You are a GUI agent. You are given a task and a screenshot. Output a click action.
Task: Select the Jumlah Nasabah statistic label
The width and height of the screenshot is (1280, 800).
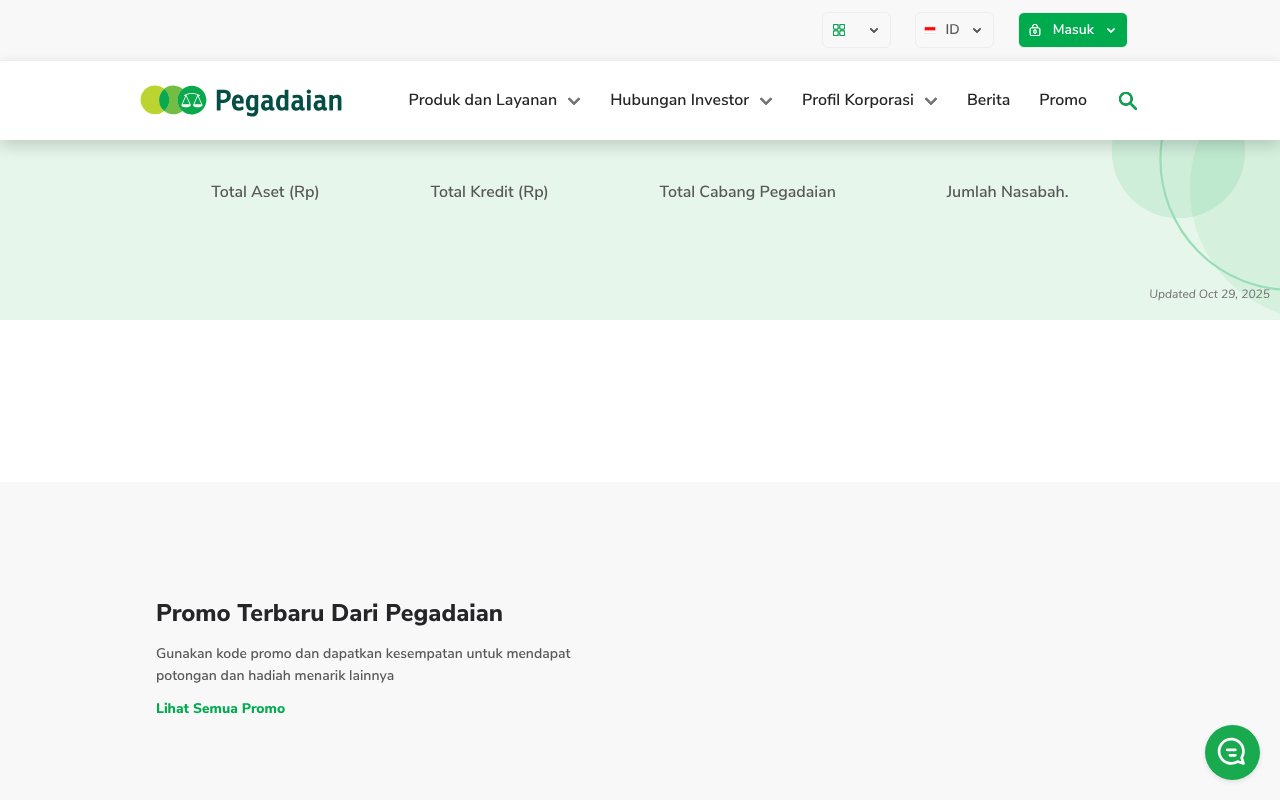(1007, 192)
